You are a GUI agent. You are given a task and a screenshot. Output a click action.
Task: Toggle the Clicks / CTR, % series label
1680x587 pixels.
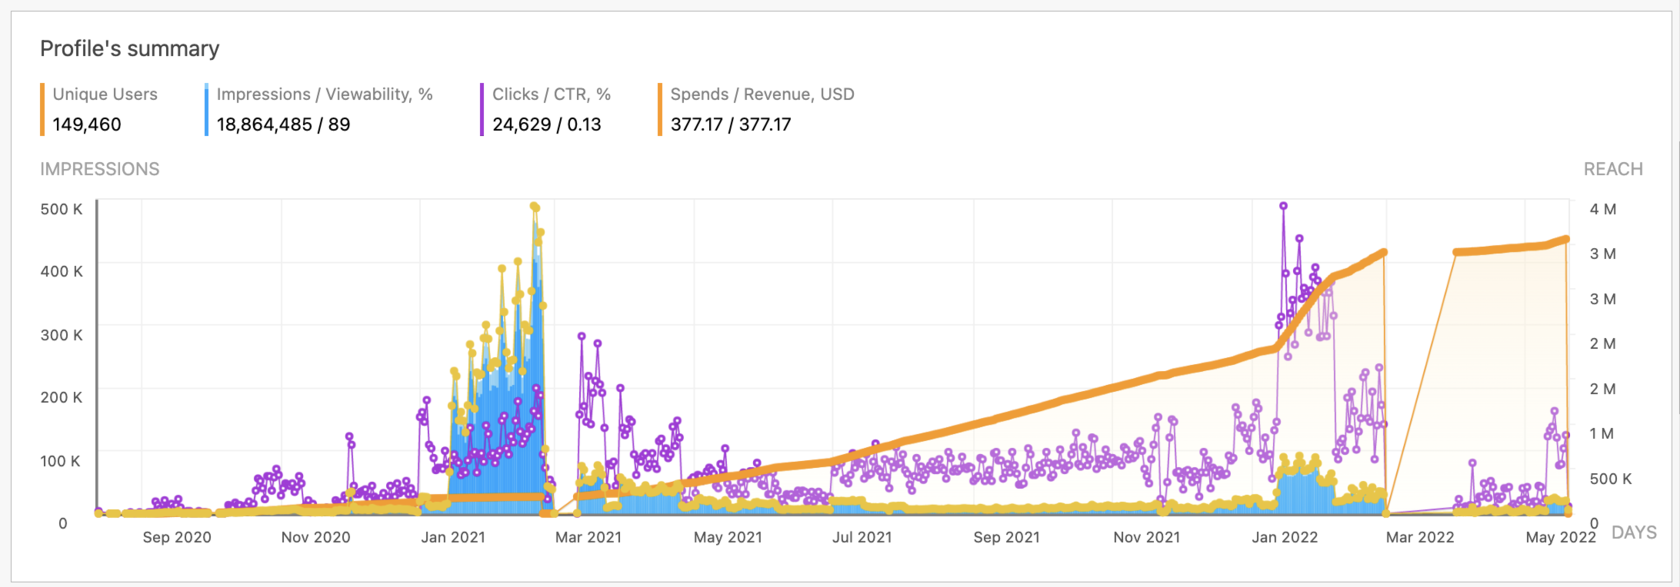[x=551, y=94]
